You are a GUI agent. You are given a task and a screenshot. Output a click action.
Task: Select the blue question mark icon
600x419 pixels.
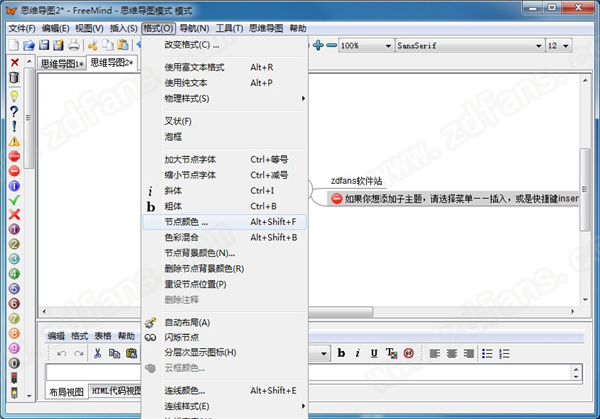pyautogui.click(x=14, y=111)
